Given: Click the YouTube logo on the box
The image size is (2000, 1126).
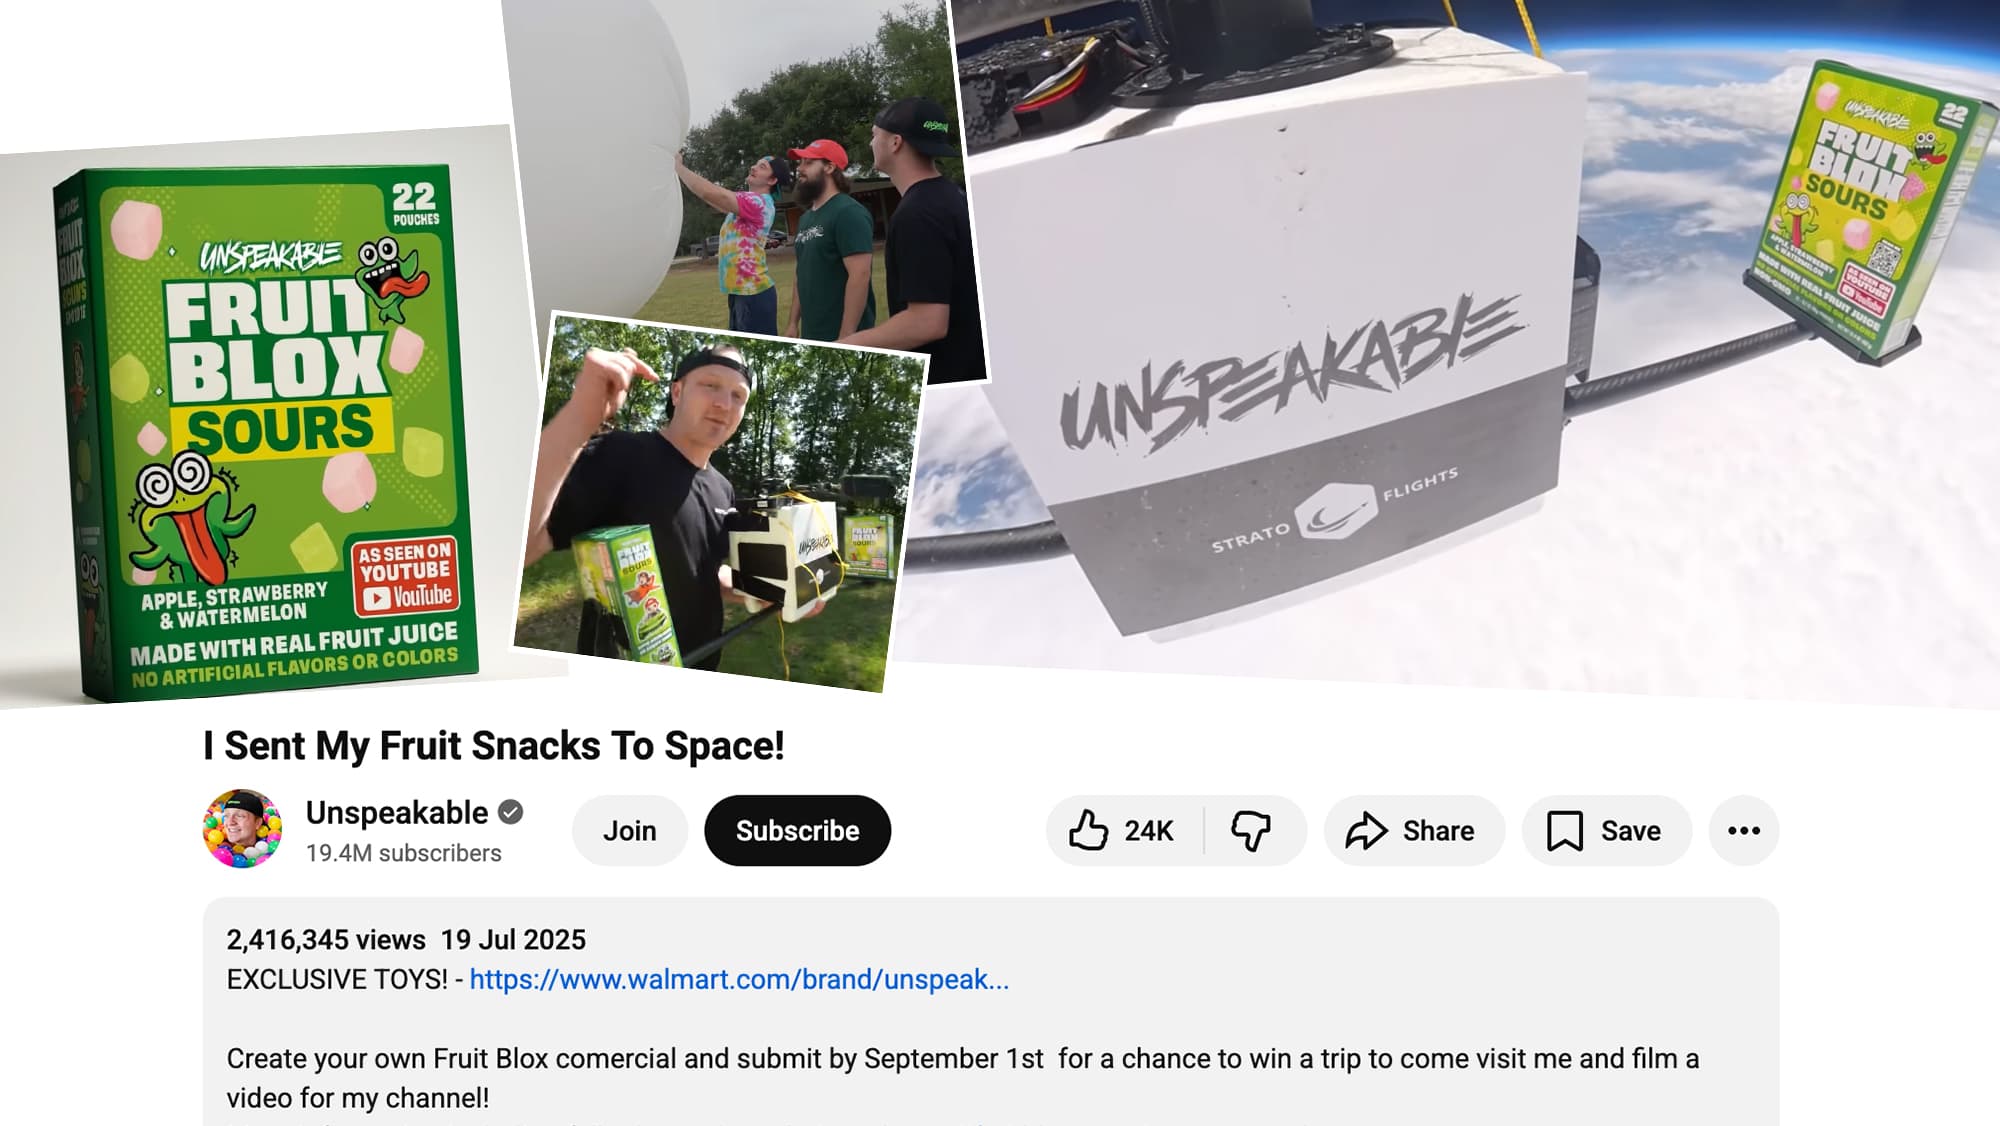Looking at the screenshot, I should (407, 597).
